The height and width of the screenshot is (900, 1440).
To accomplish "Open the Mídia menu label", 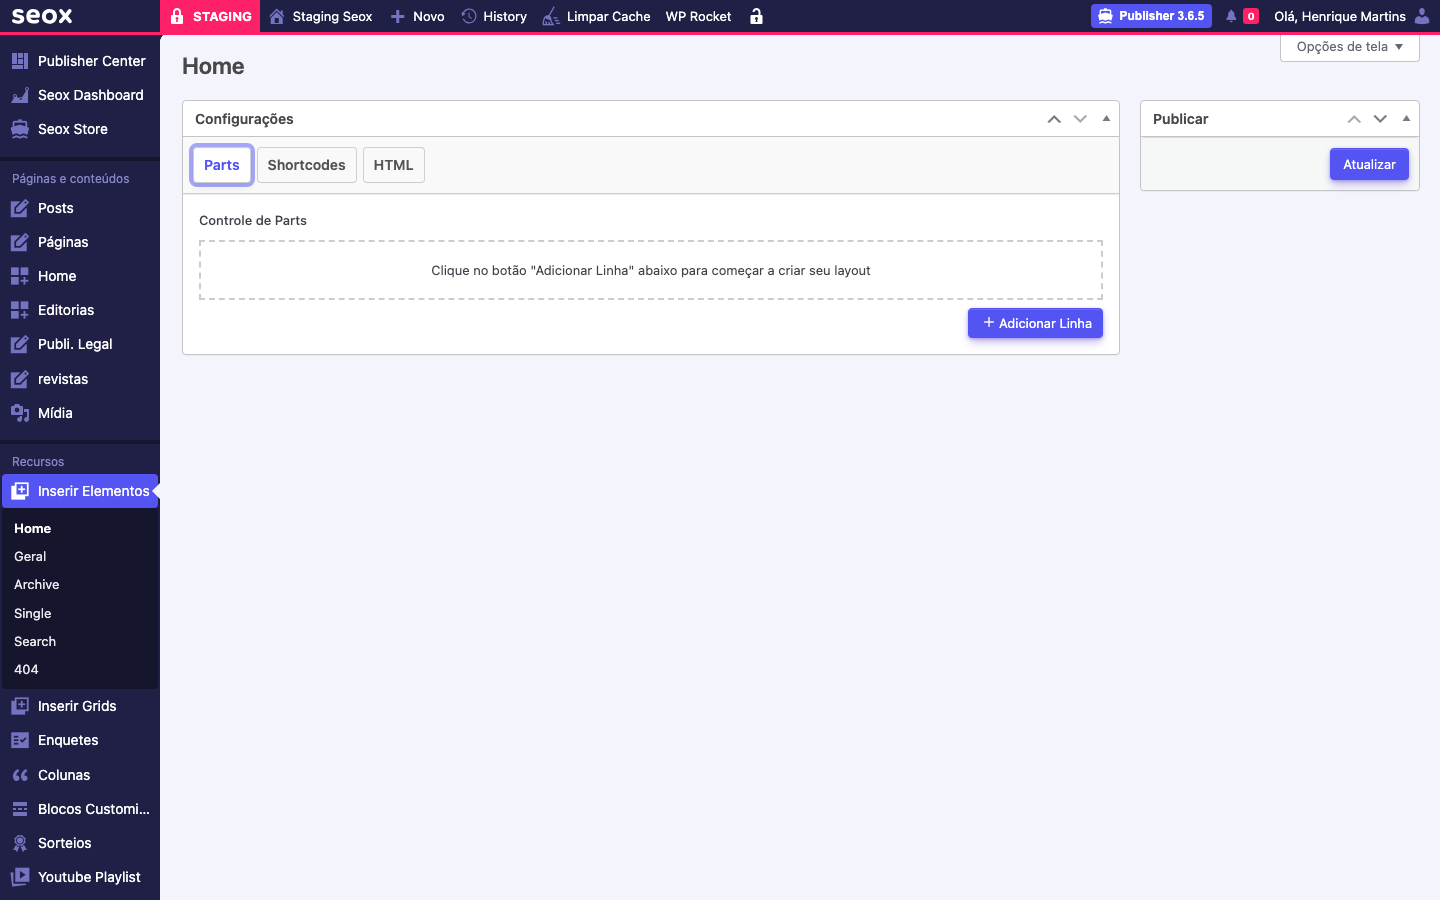I will [55, 413].
